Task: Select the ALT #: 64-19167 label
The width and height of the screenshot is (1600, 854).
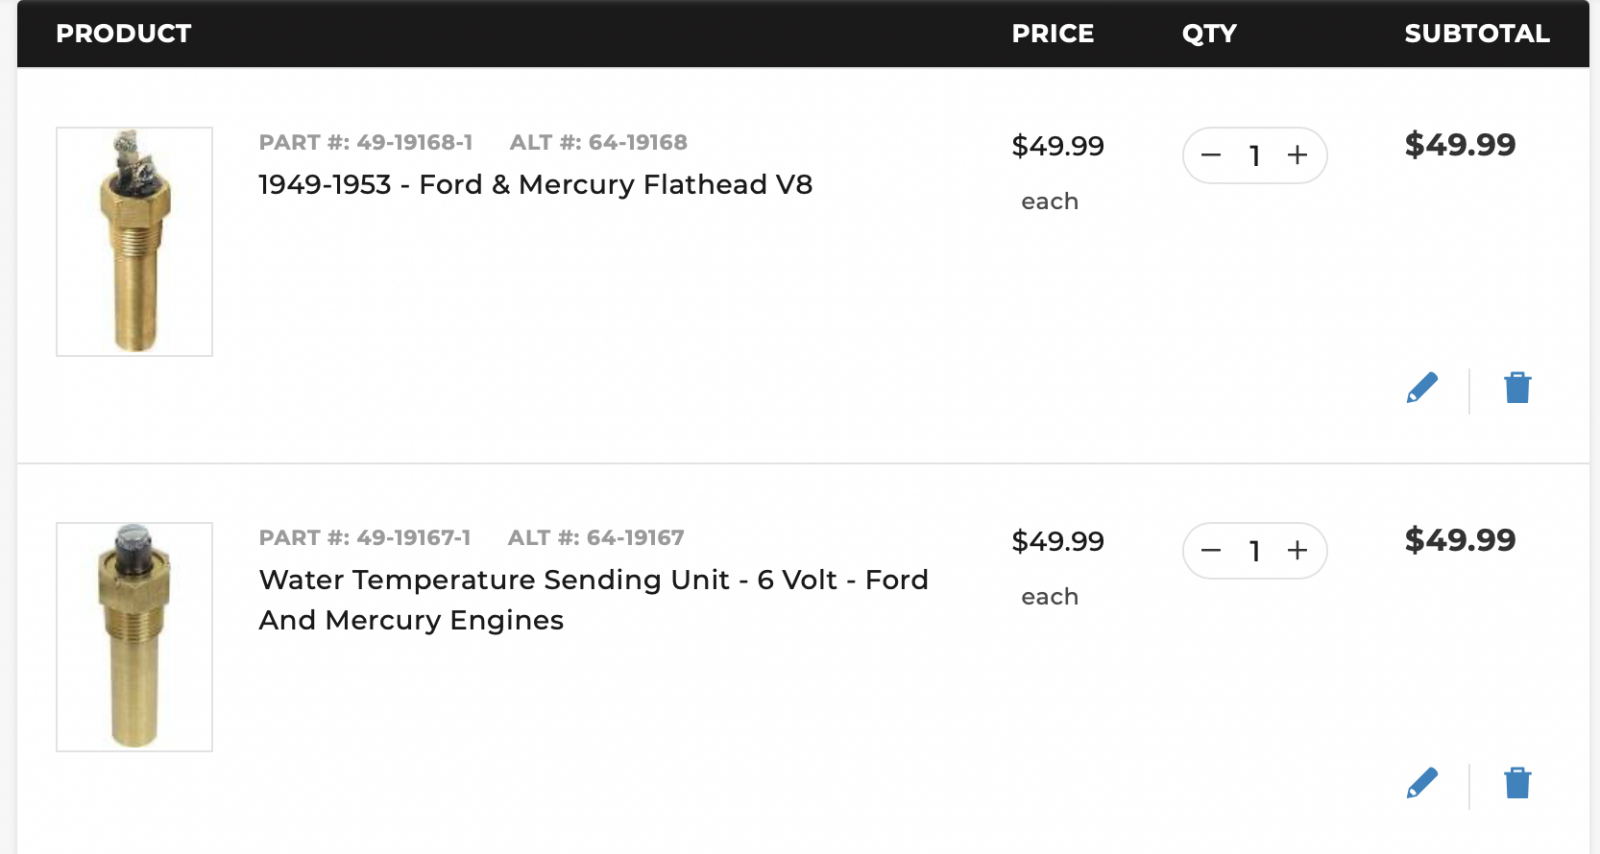Action: click(x=596, y=537)
